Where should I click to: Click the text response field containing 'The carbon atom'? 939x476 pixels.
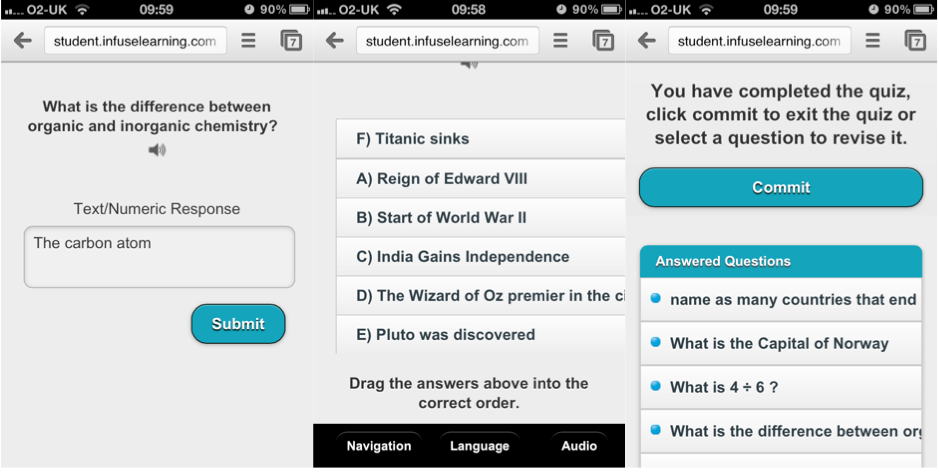pyautogui.click(x=159, y=257)
